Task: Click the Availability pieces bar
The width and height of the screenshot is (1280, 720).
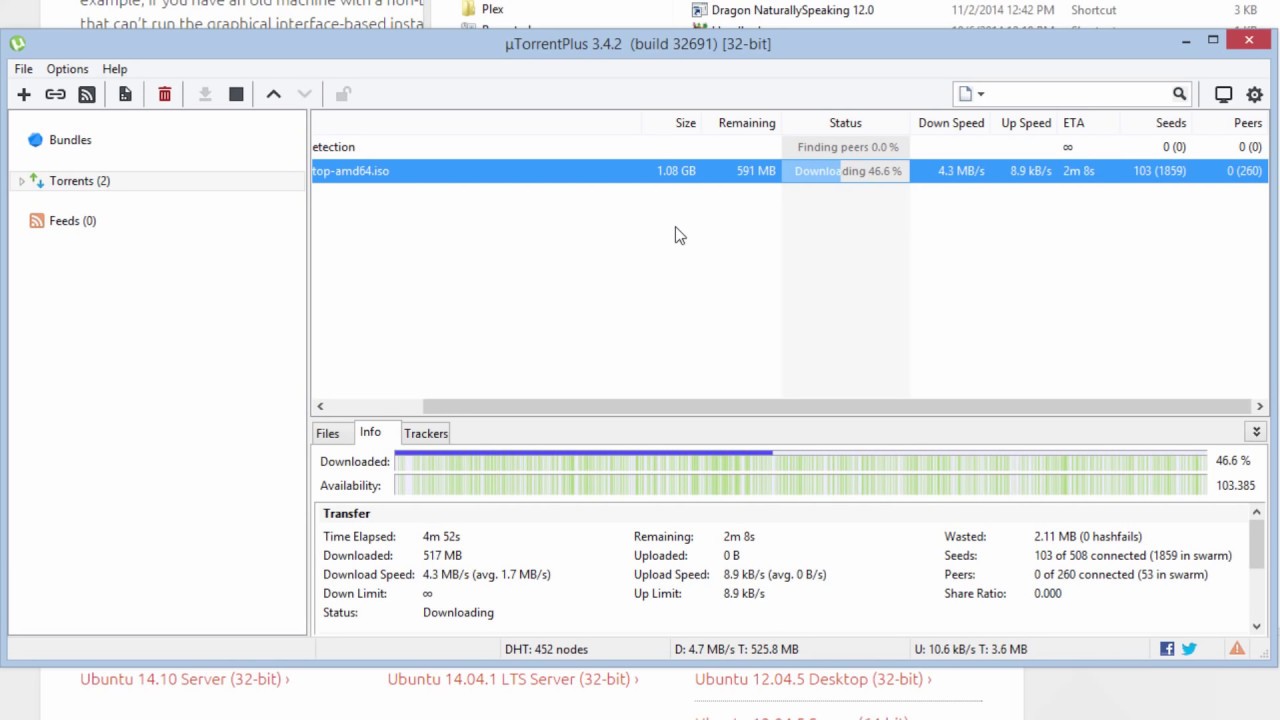Action: (800, 485)
